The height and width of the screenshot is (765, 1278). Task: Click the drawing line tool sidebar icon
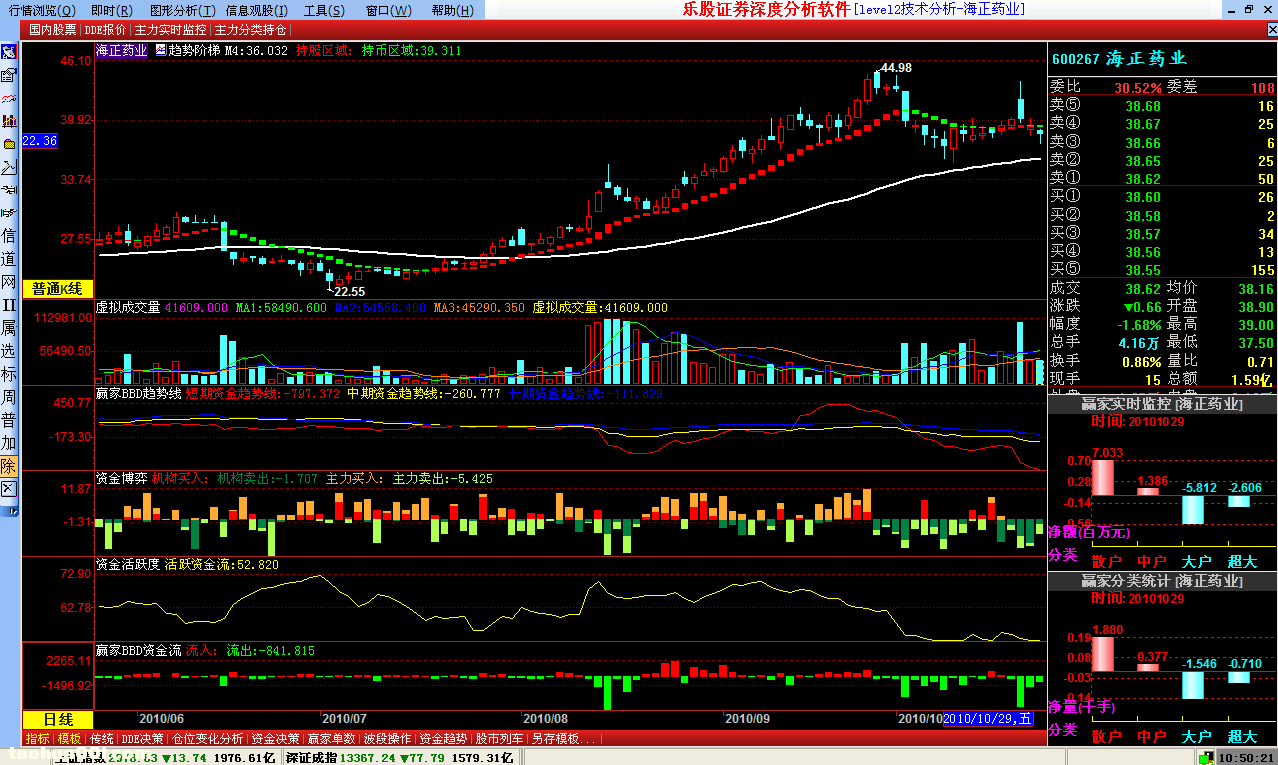point(9,166)
